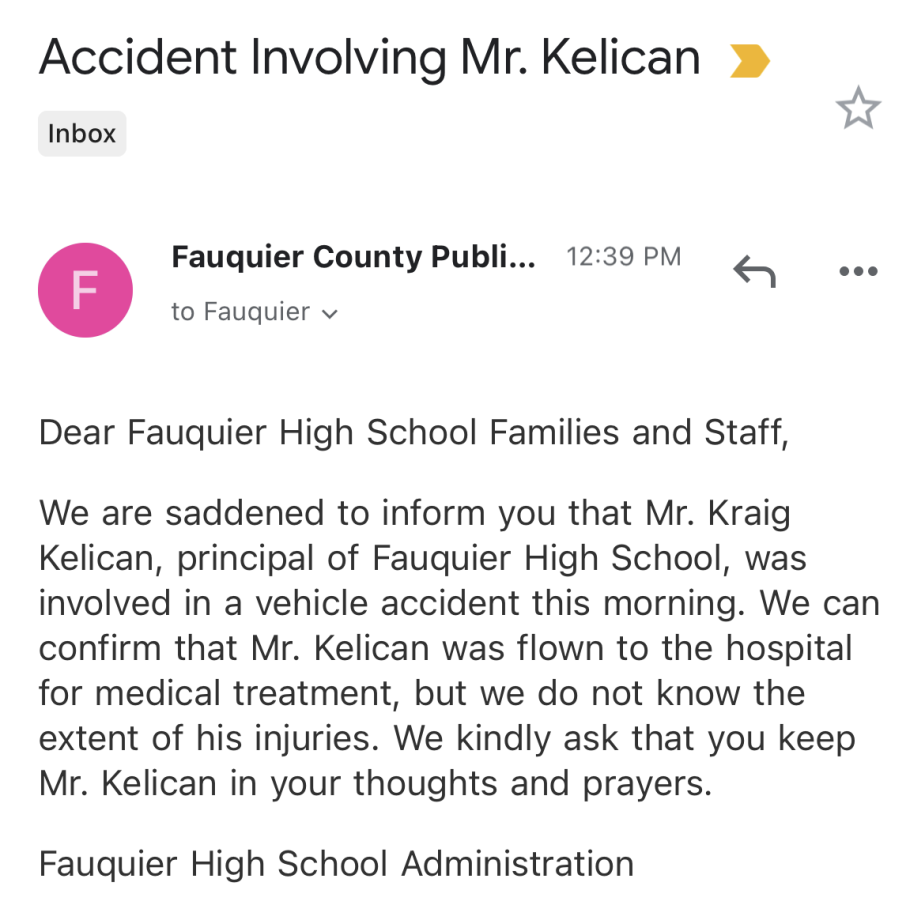923x900 pixels.
Task: Tap 'thoughts and prayers' closing phrase
Action: 528,784
